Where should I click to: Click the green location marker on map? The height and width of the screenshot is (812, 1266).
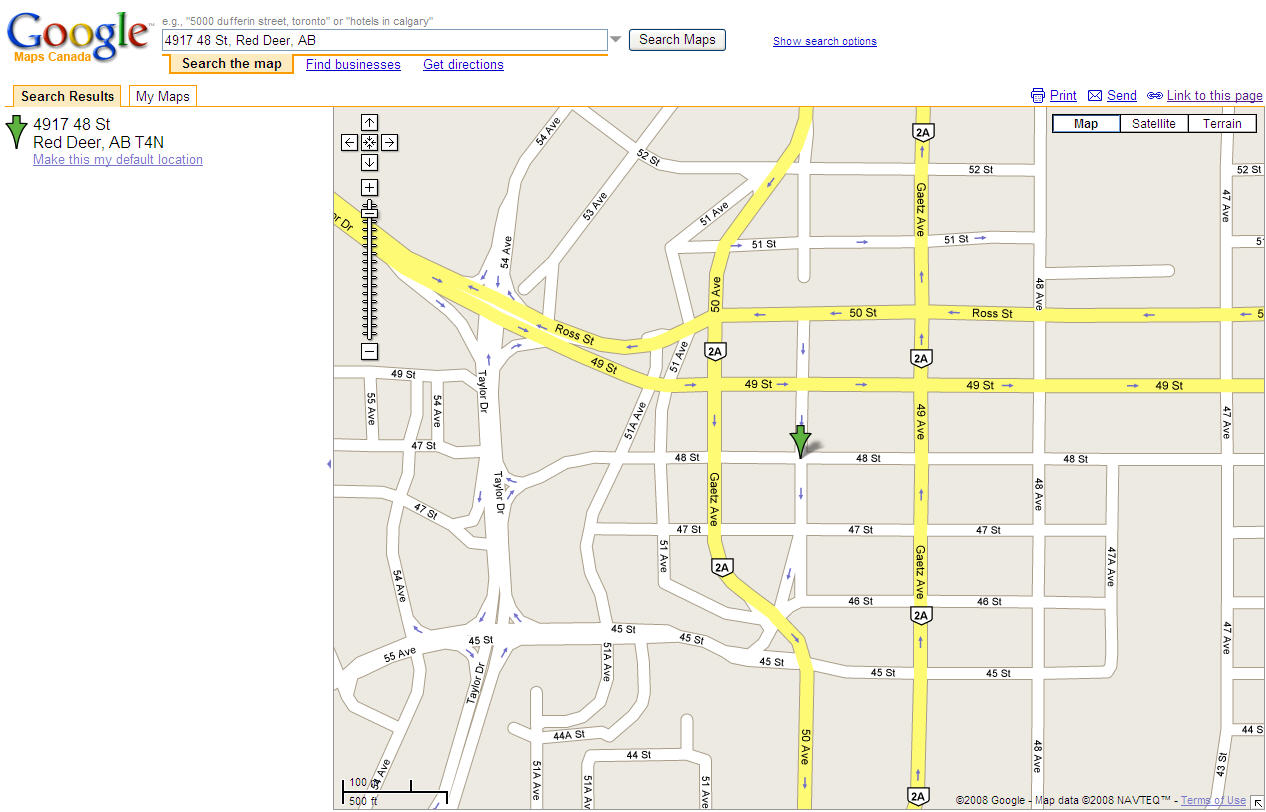tap(800, 440)
